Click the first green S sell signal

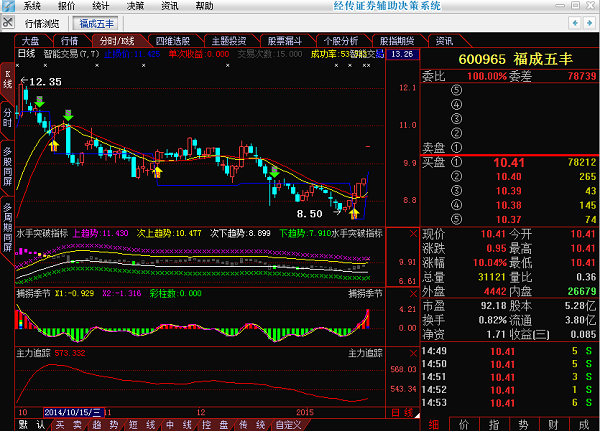39,101
